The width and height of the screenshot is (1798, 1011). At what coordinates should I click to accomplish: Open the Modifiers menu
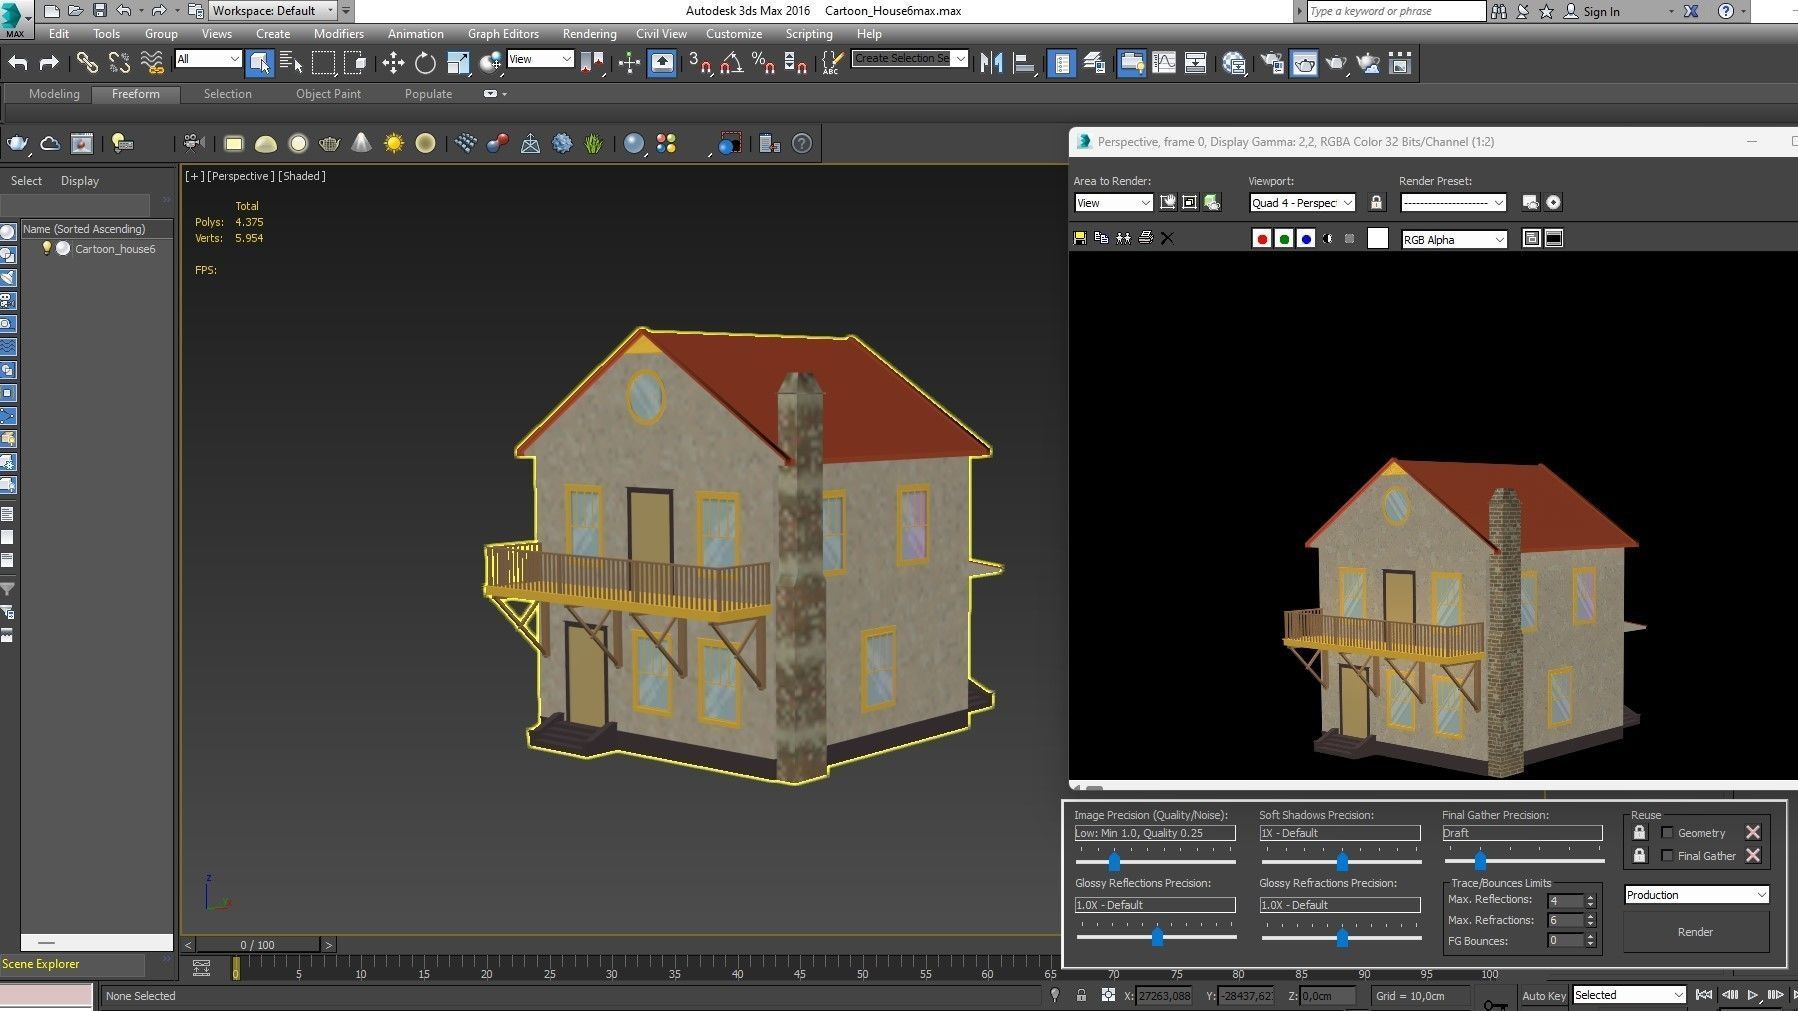[x=338, y=33]
